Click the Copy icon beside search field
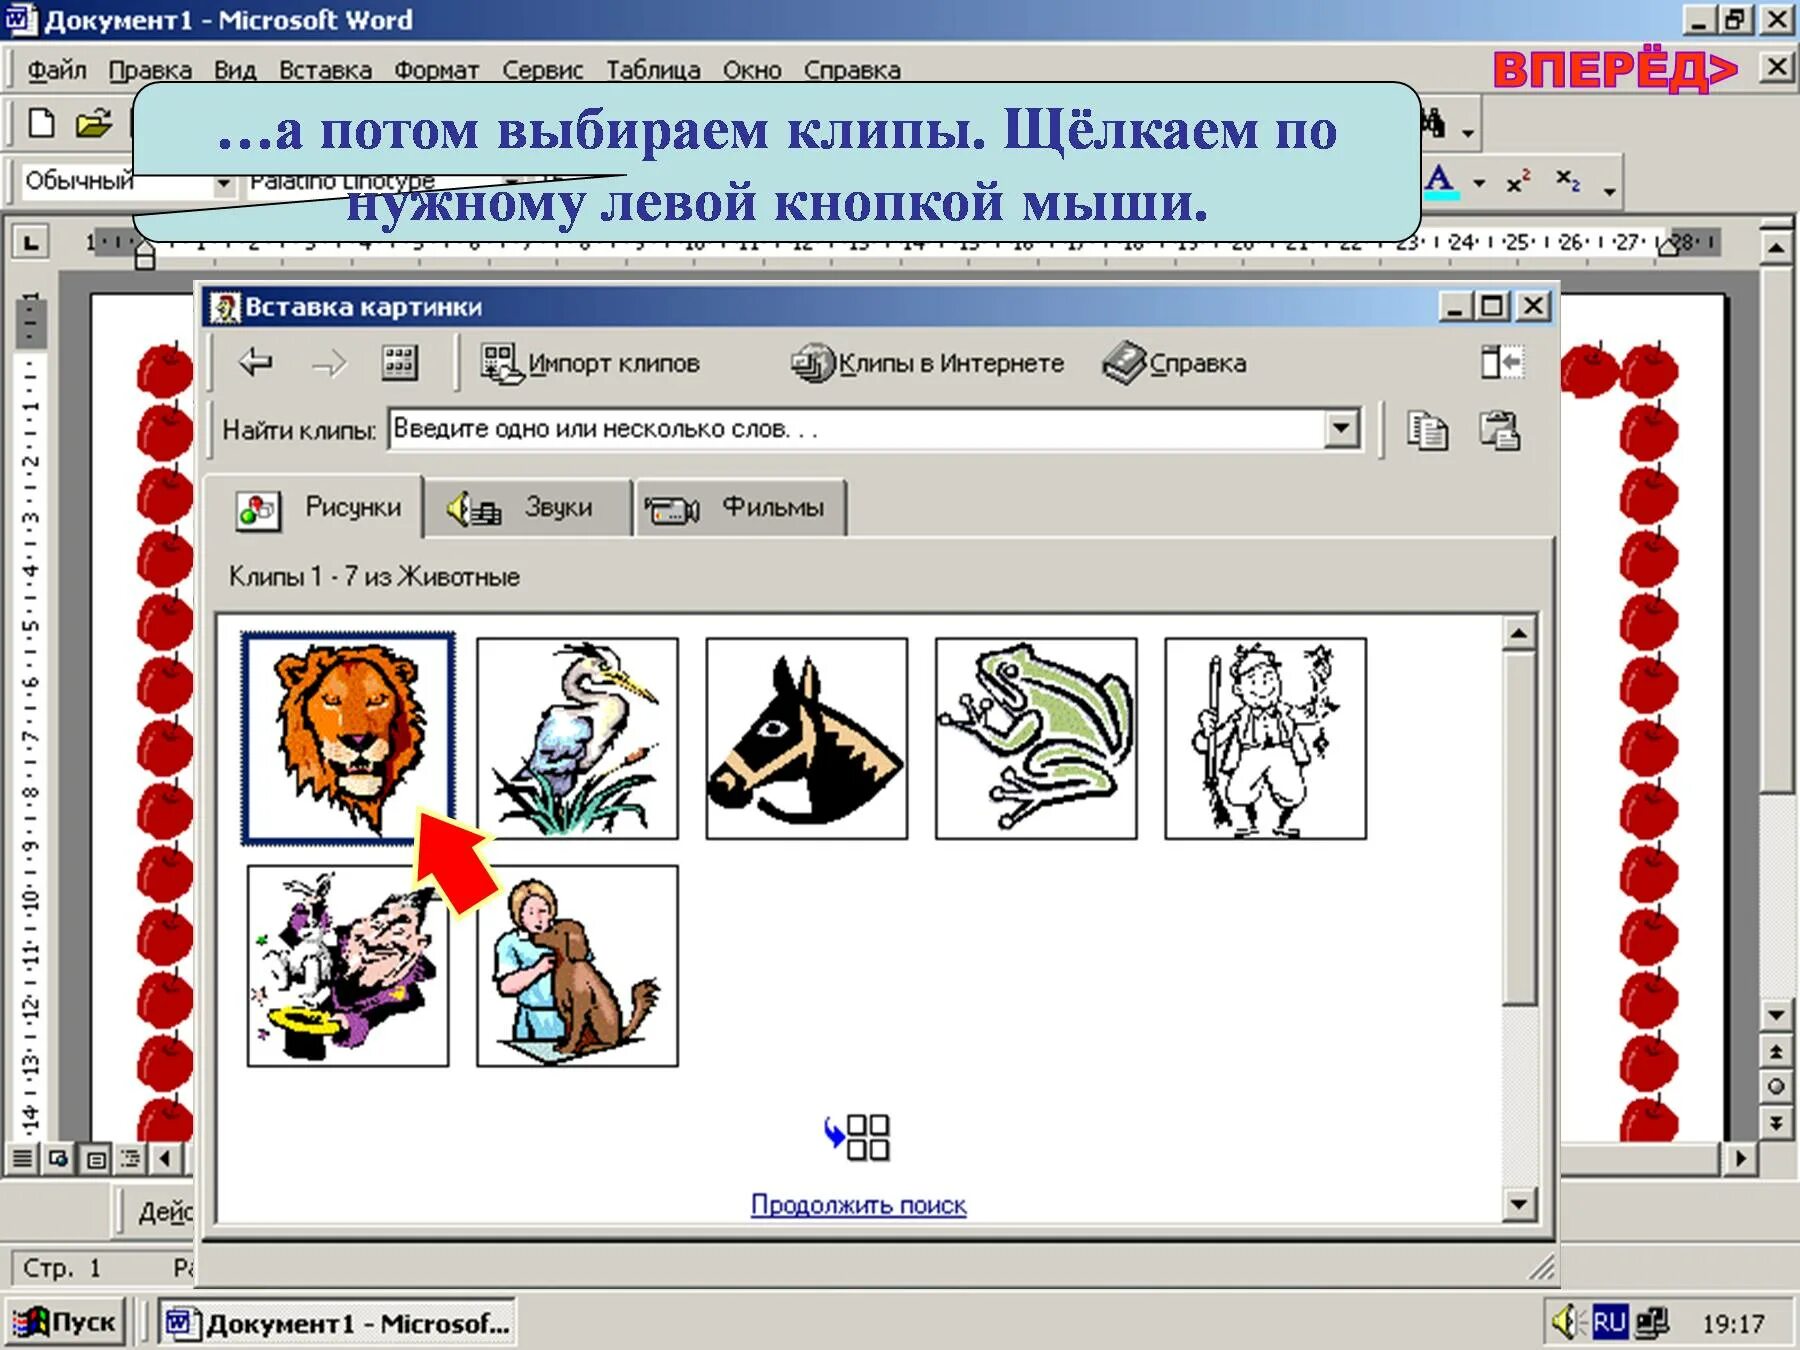 (x=1427, y=431)
